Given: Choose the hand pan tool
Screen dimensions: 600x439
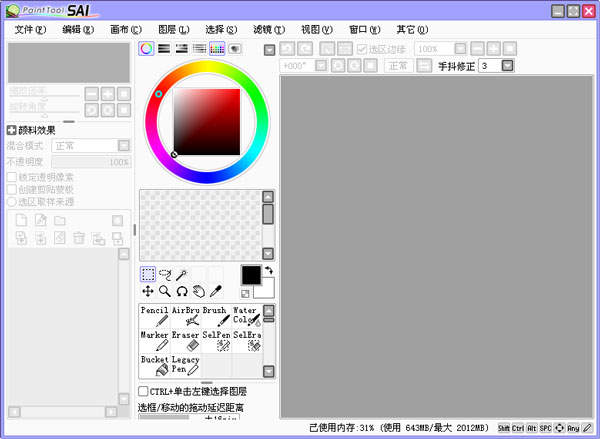Looking at the screenshot, I should point(199,291).
